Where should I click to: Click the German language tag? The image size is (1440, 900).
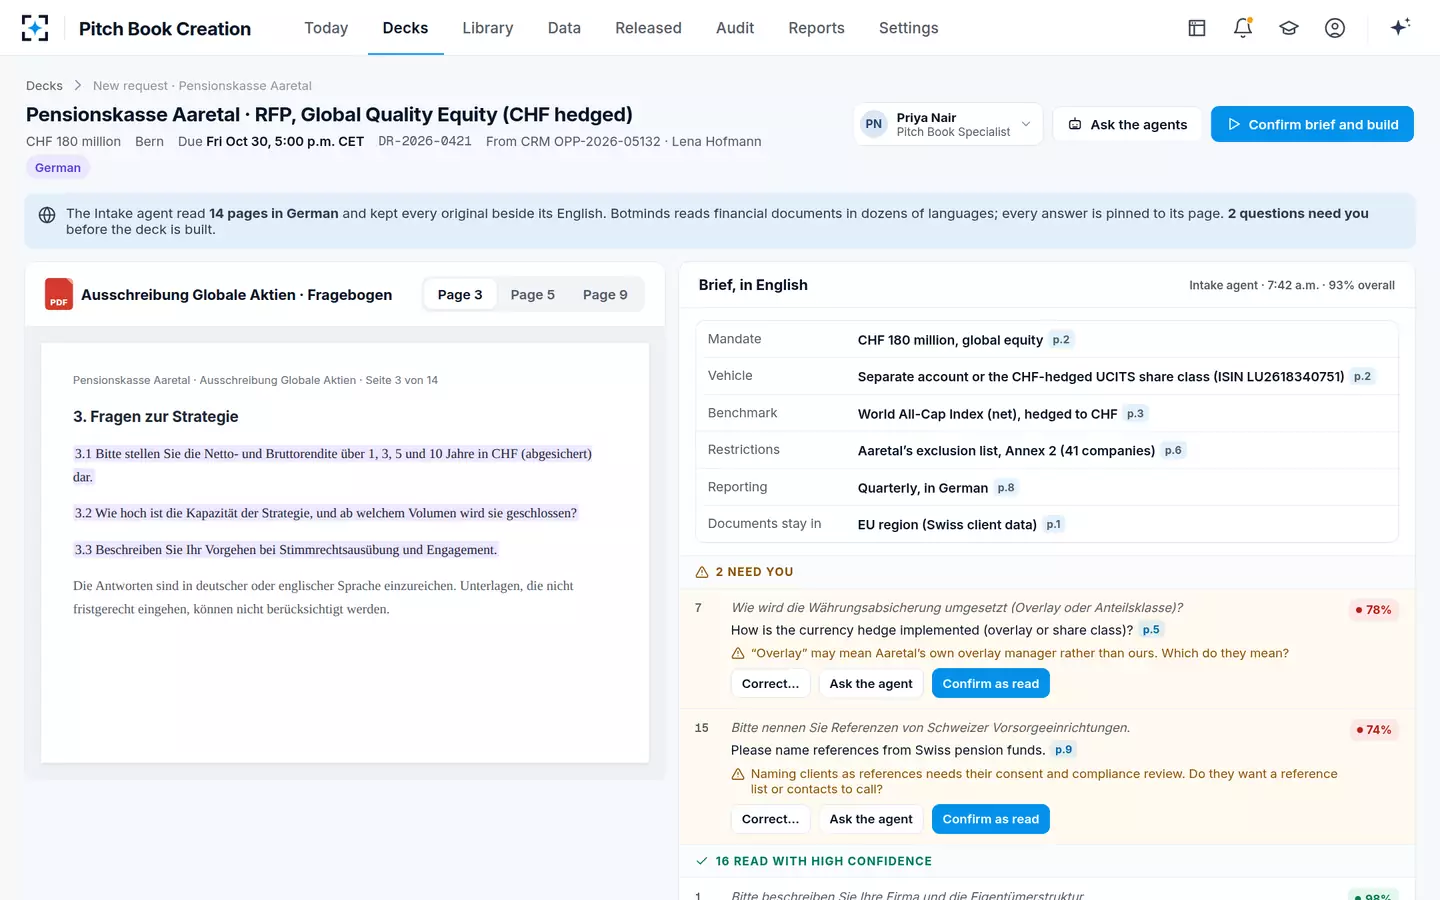(x=58, y=168)
